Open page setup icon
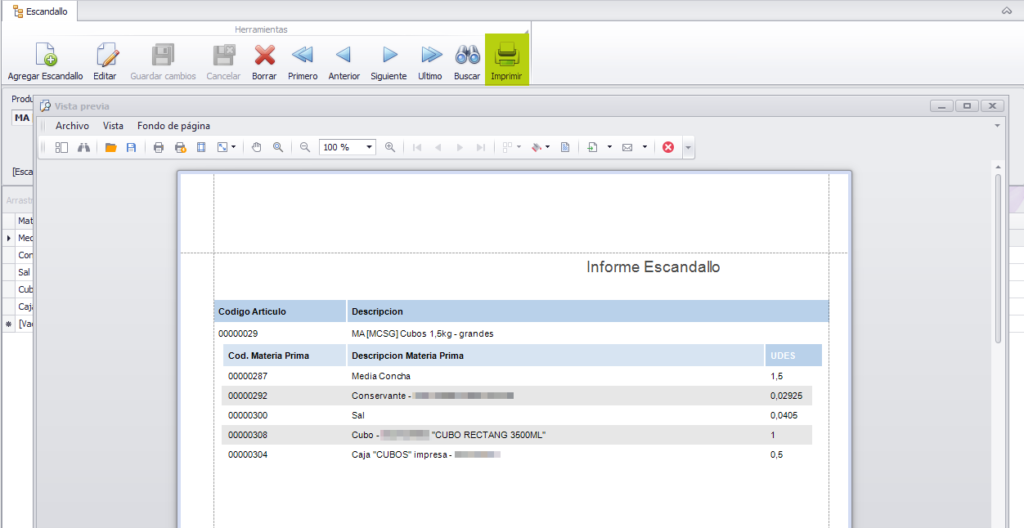The height and width of the screenshot is (528, 1024). click(x=201, y=148)
